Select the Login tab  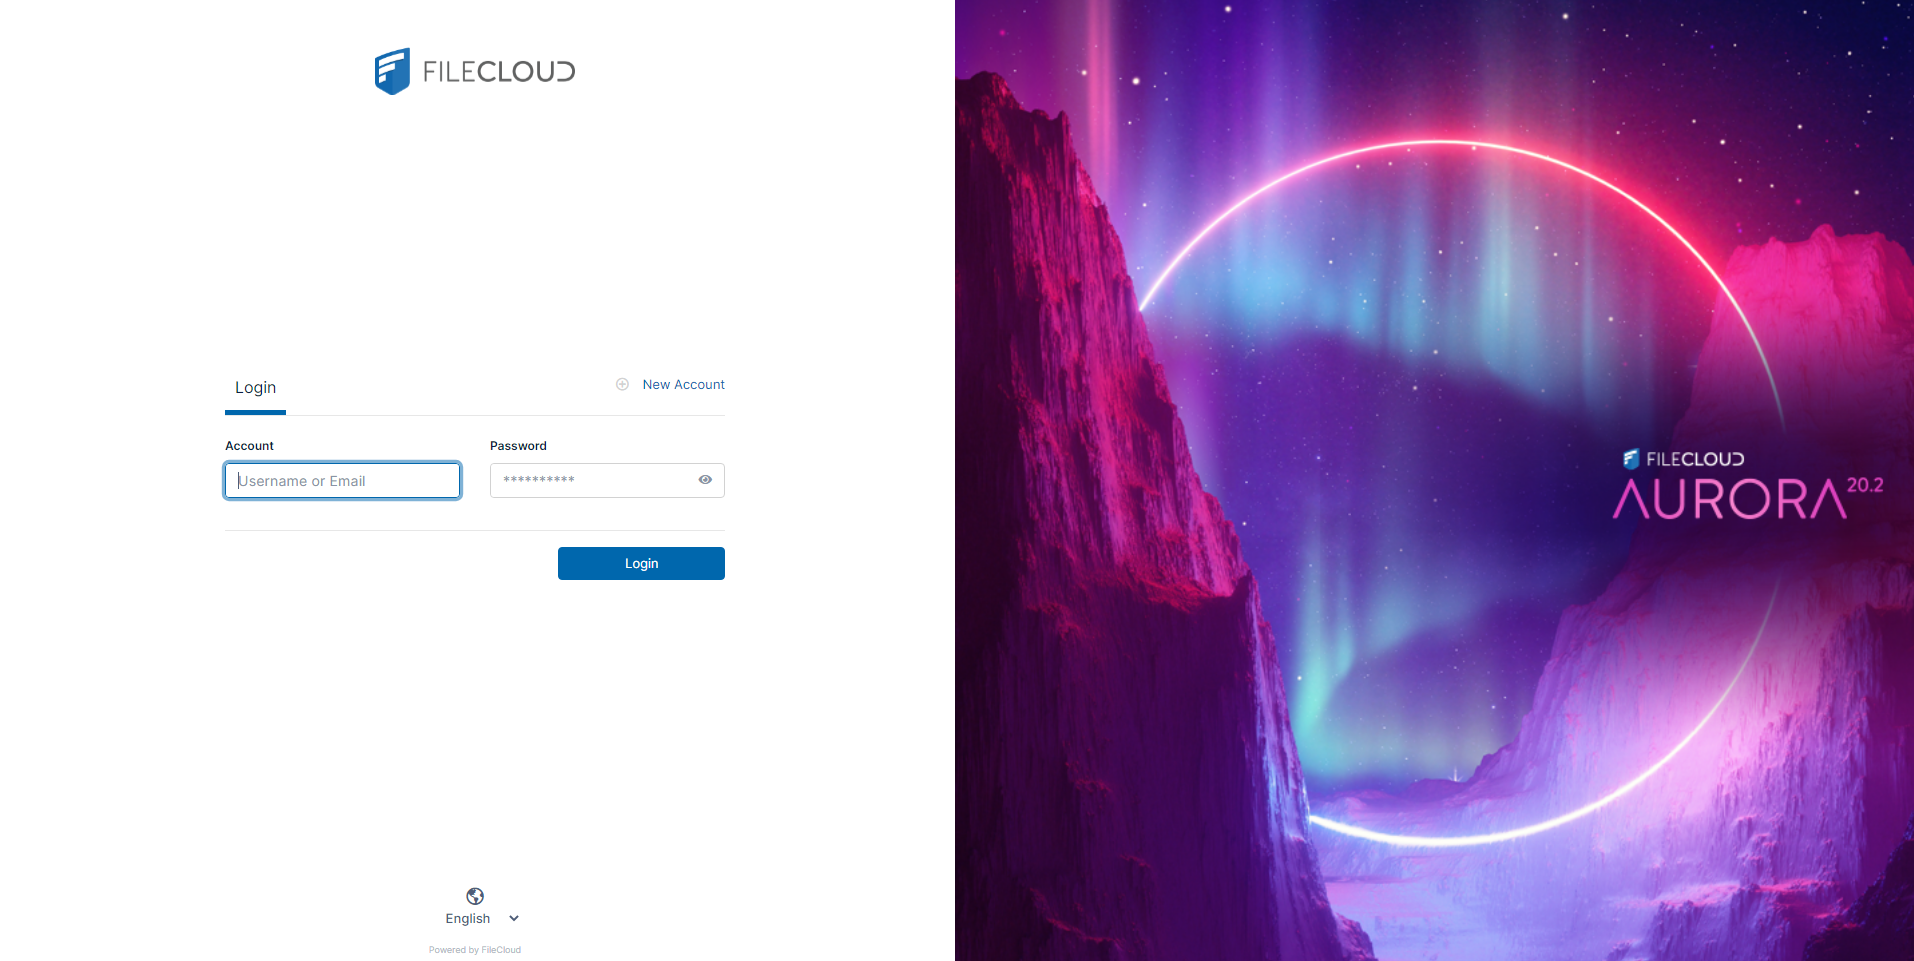pos(255,388)
